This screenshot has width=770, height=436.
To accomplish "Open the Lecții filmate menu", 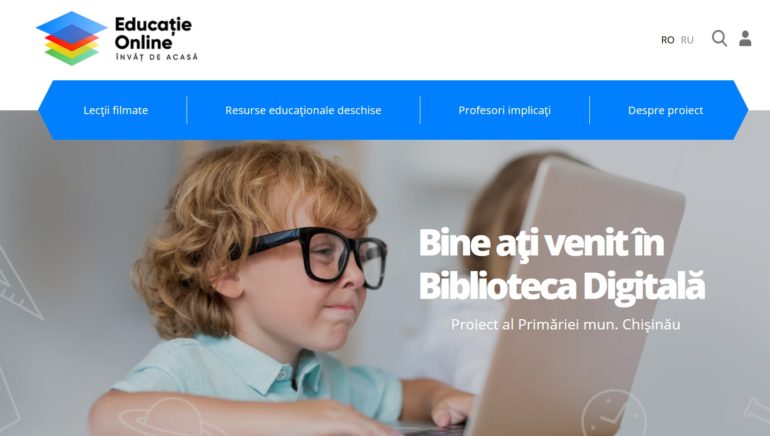I will point(115,110).
